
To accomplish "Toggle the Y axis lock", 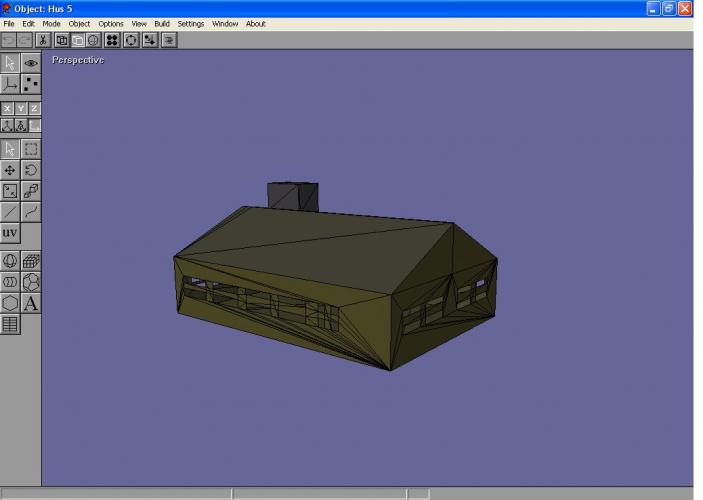I will pyautogui.click(x=21, y=108).
